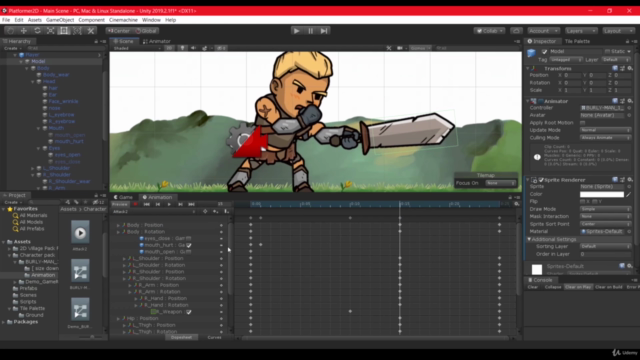
Task: Open color eyedropper next to Color
Action: 629,194
